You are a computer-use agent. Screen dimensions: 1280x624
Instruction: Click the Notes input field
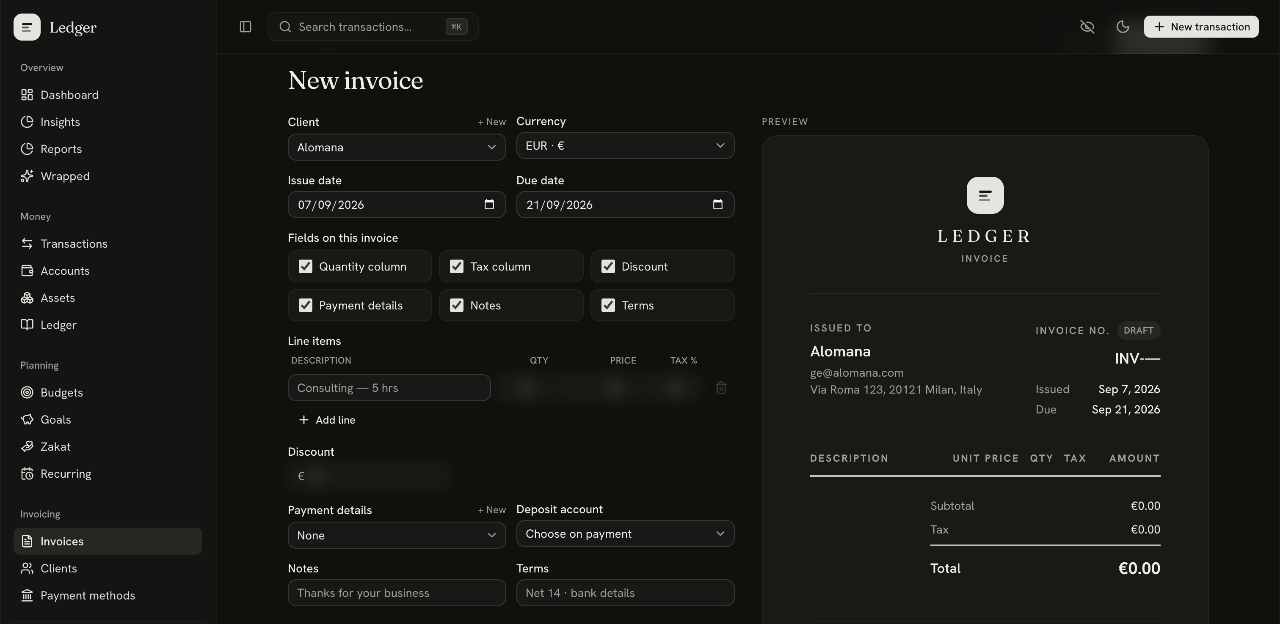pyautogui.click(x=397, y=593)
